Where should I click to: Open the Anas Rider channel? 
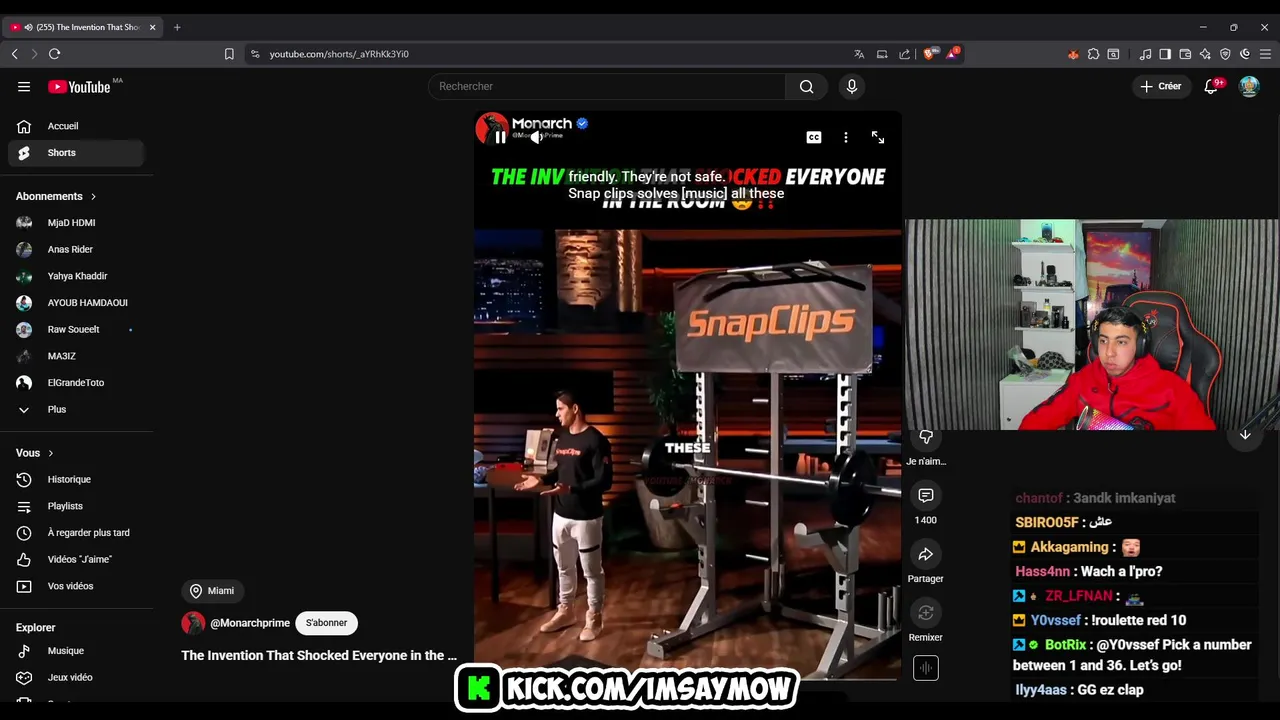pos(76,249)
